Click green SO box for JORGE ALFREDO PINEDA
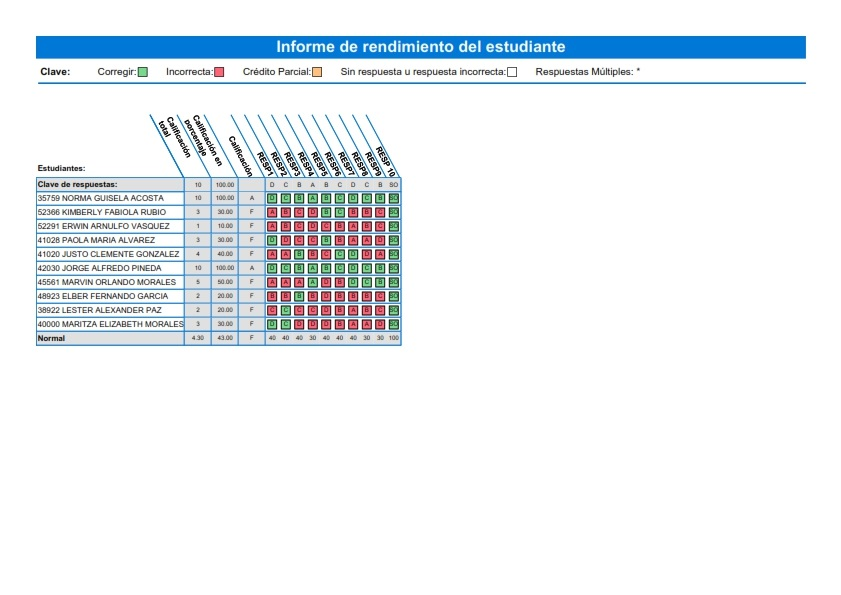The height and width of the screenshot is (595, 841). [x=394, y=268]
